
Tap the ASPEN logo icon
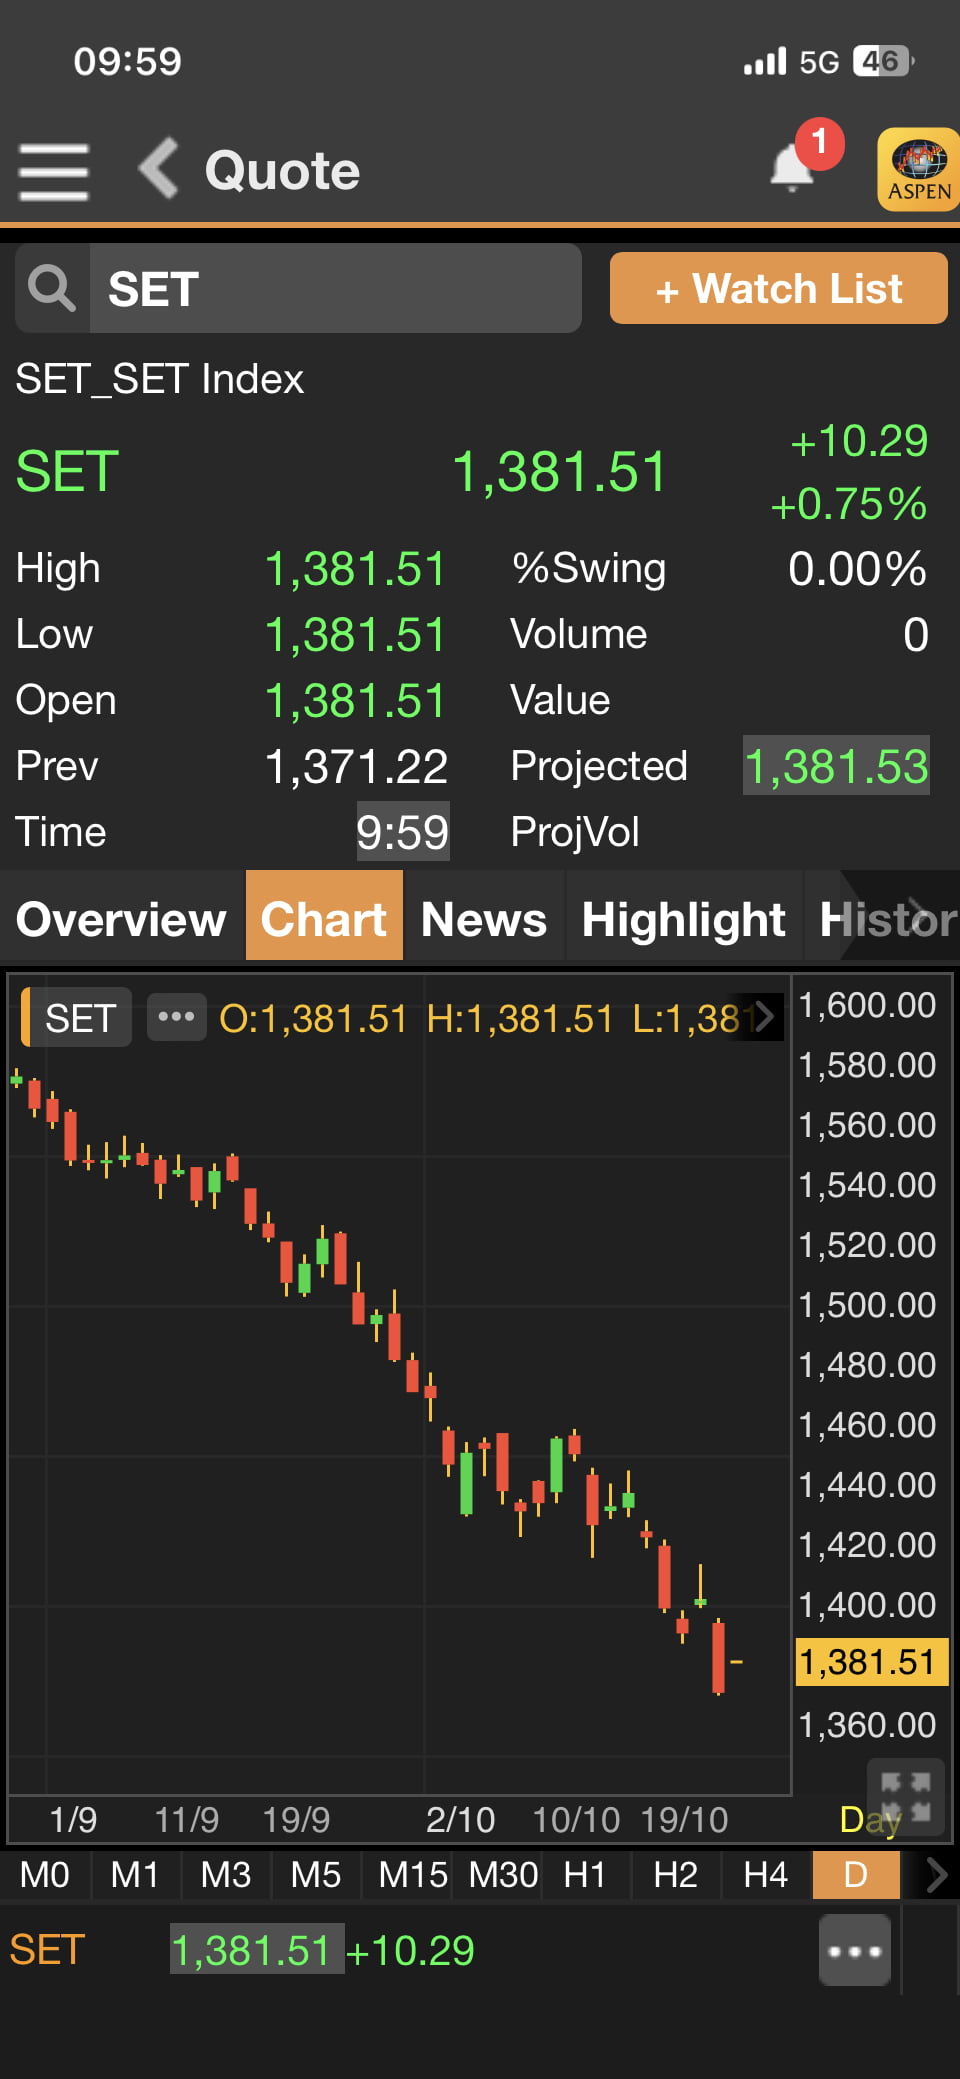(x=918, y=169)
